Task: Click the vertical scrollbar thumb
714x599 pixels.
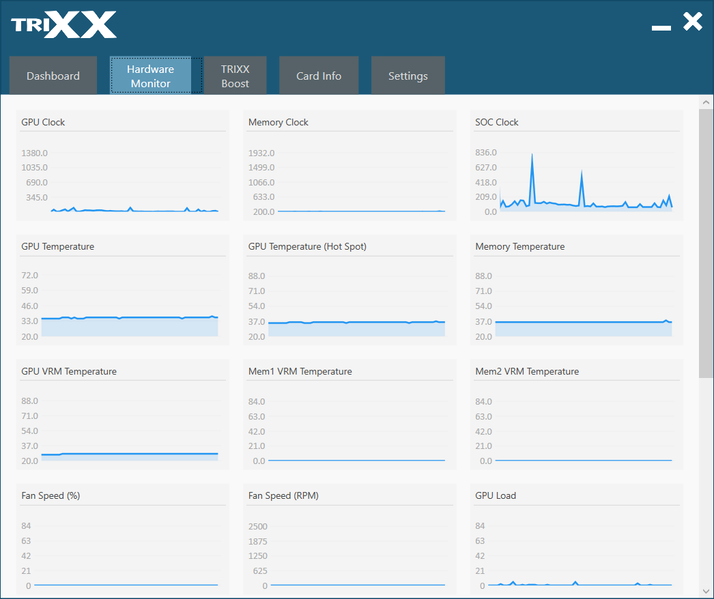Action: tap(706, 243)
